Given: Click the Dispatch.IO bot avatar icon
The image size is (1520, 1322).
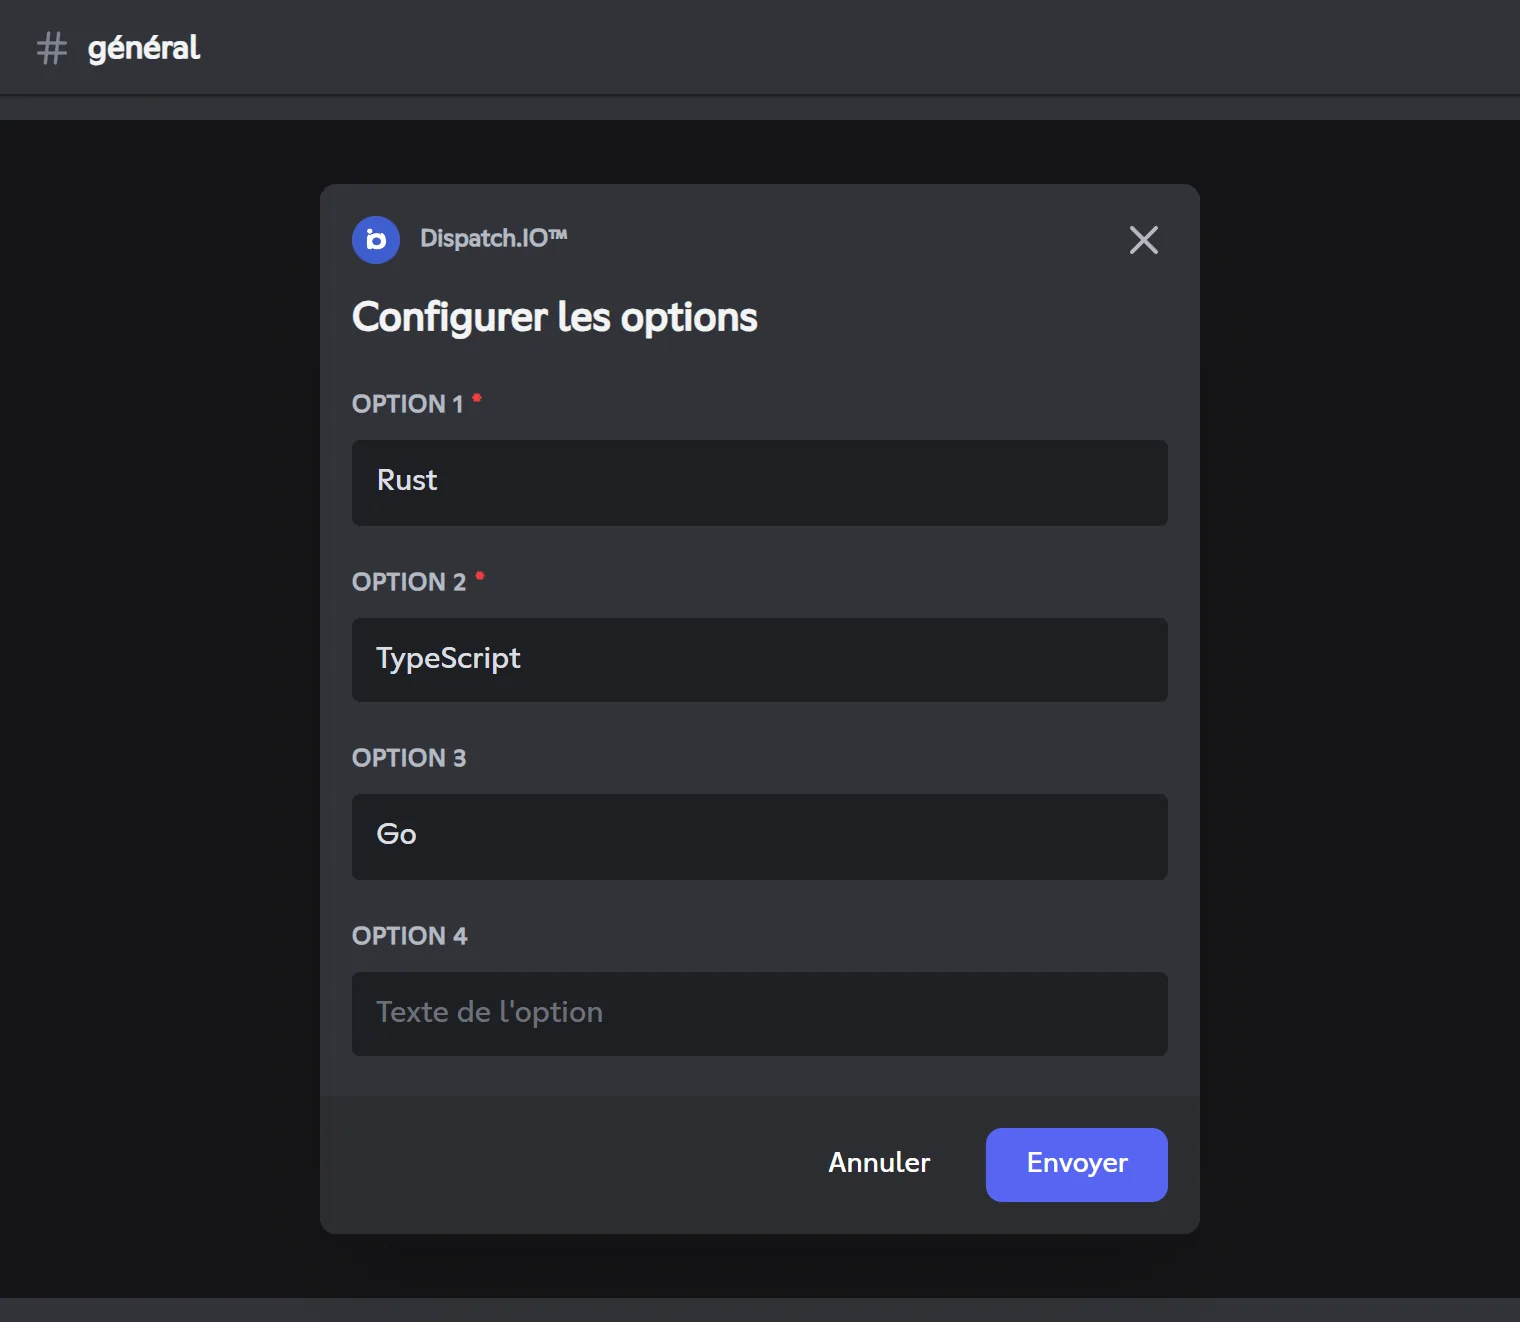Looking at the screenshot, I should 376,240.
